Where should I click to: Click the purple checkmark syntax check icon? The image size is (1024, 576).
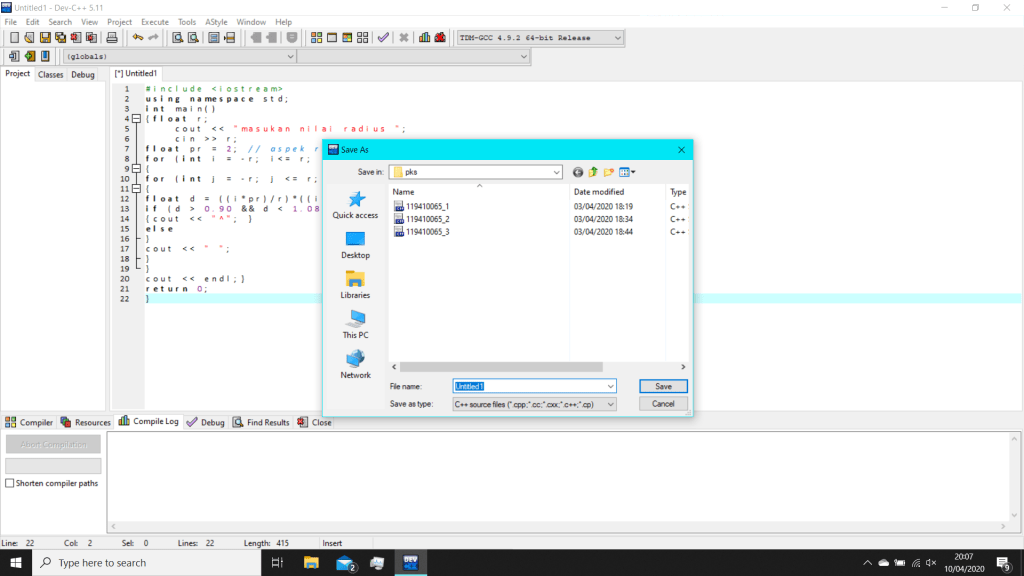[383, 38]
